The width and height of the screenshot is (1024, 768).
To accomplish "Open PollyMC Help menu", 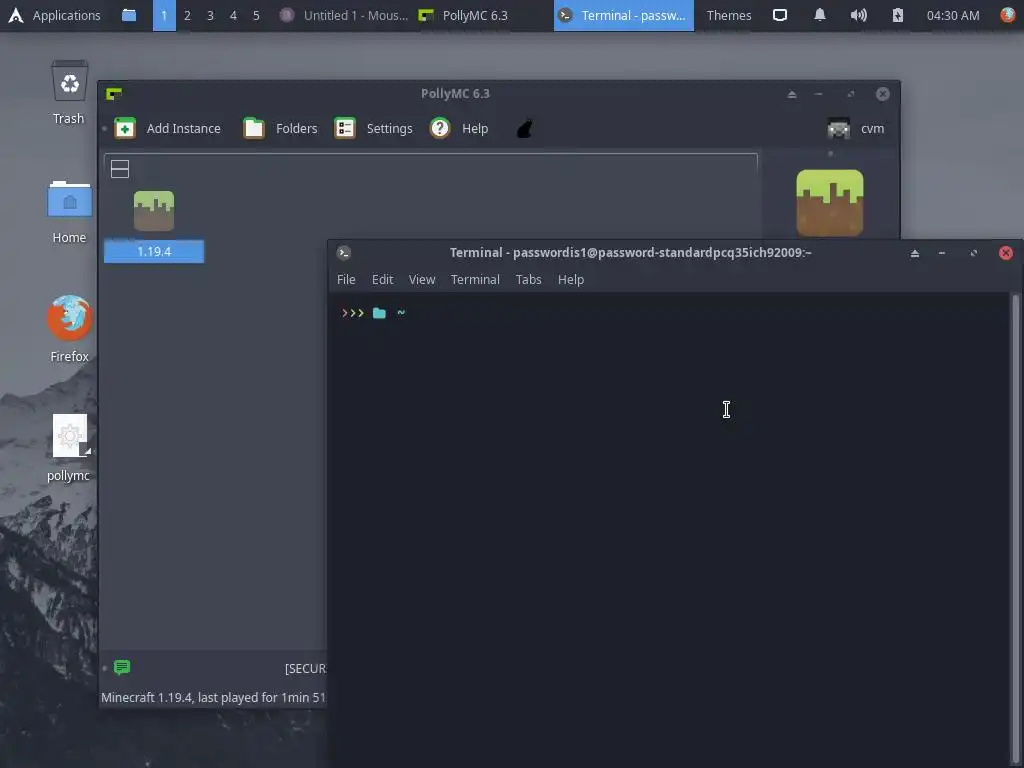I will (459, 129).
